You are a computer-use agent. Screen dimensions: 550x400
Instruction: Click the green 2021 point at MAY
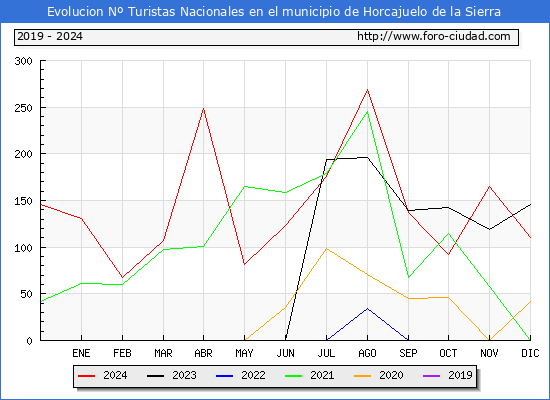click(x=244, y=186)
